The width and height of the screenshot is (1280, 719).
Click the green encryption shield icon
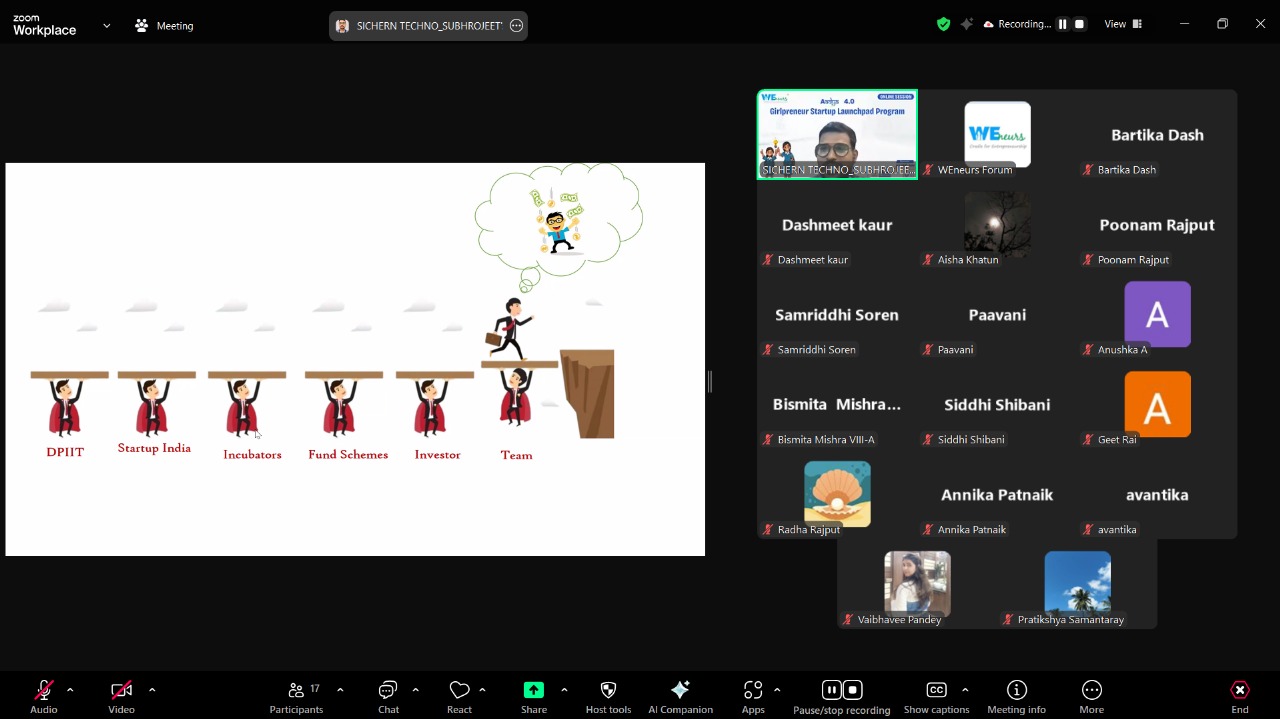pyautogui.click(x=943, y=24)
